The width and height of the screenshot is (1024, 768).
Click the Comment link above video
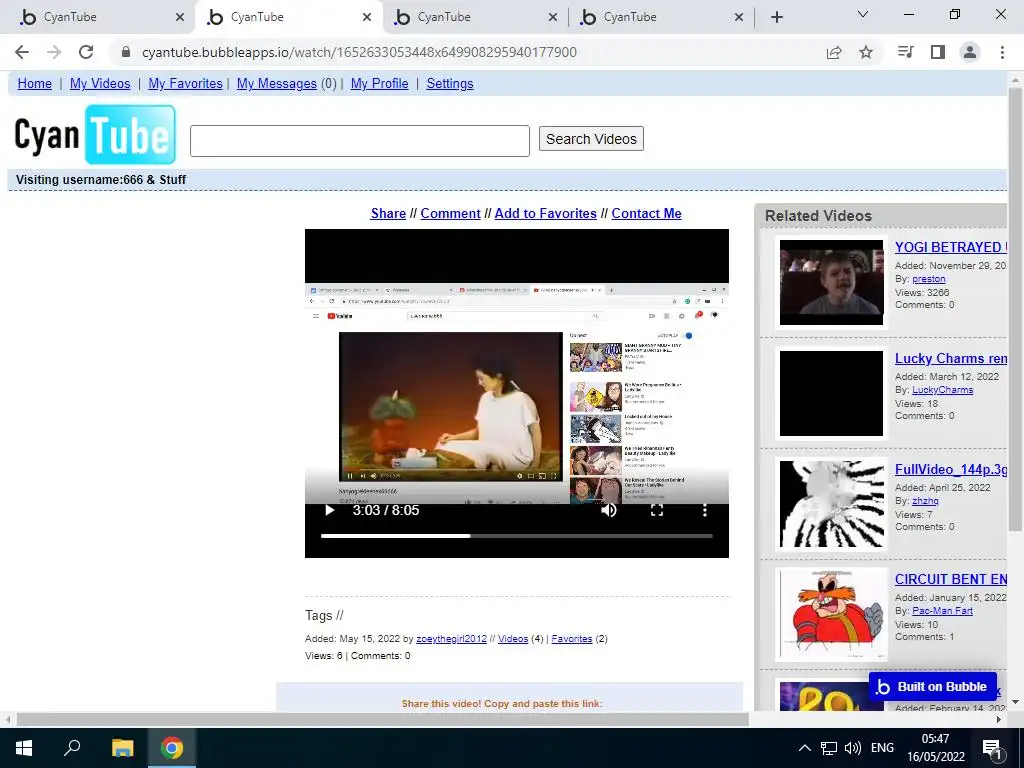pos(451,214)
